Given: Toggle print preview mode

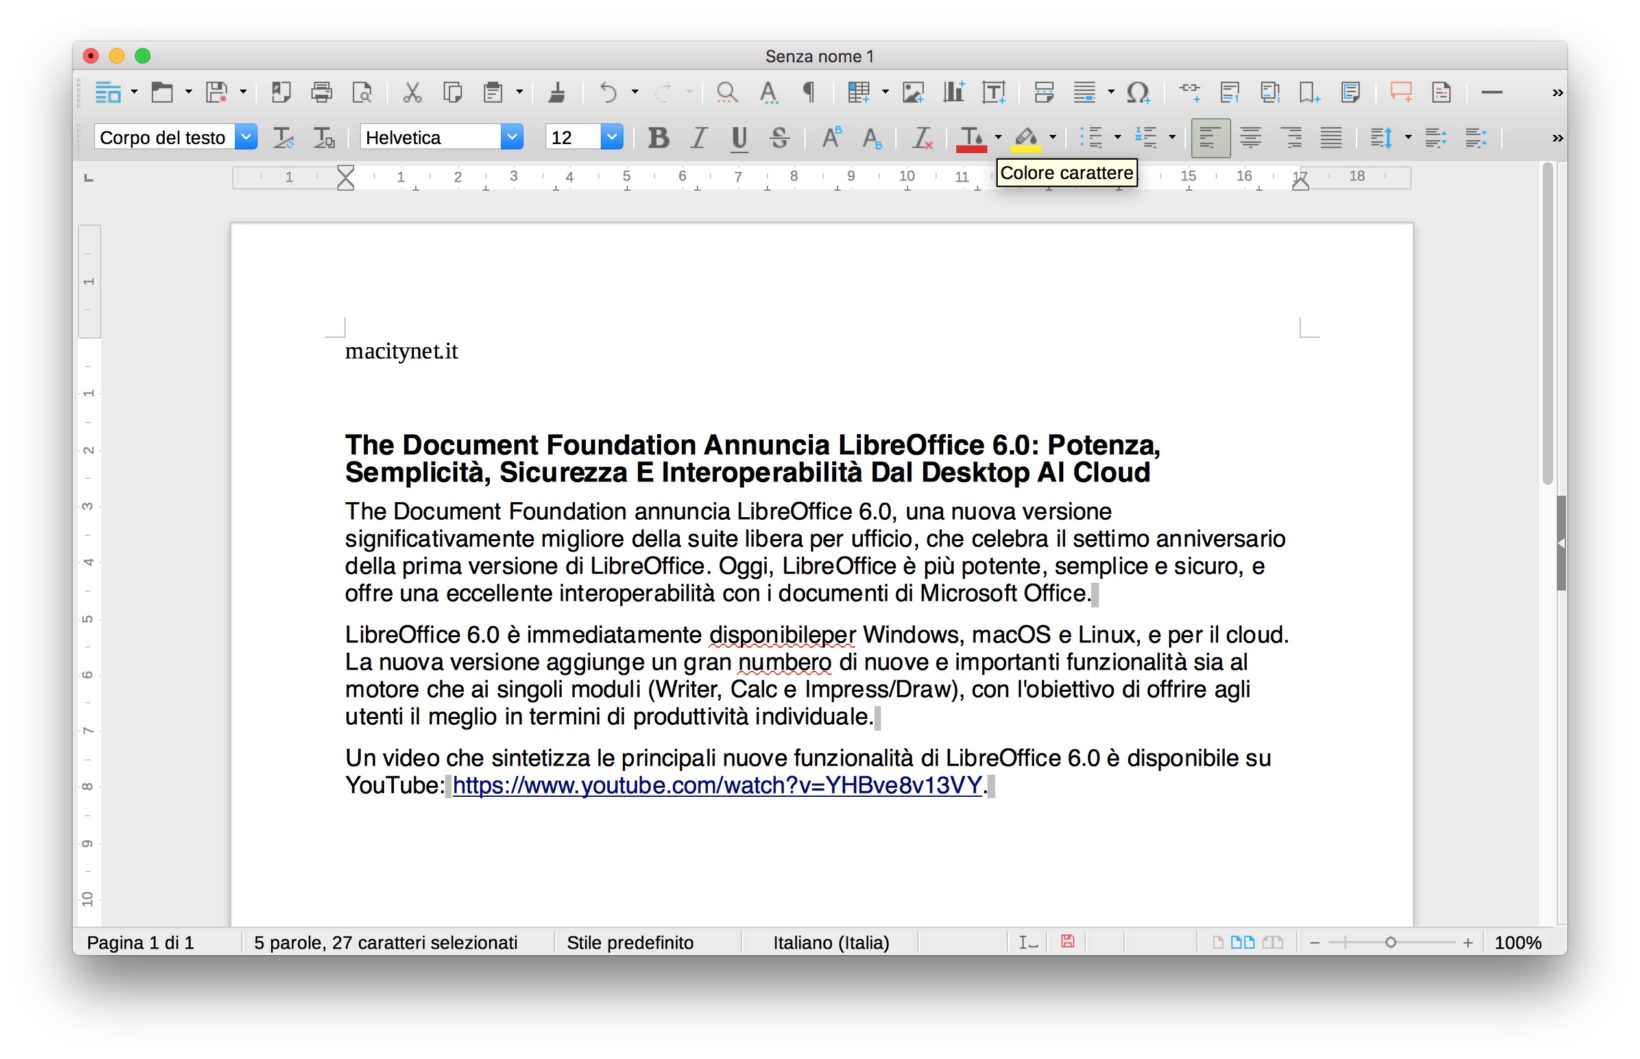Looking at the screenshot, I should (x=362, y=93).
